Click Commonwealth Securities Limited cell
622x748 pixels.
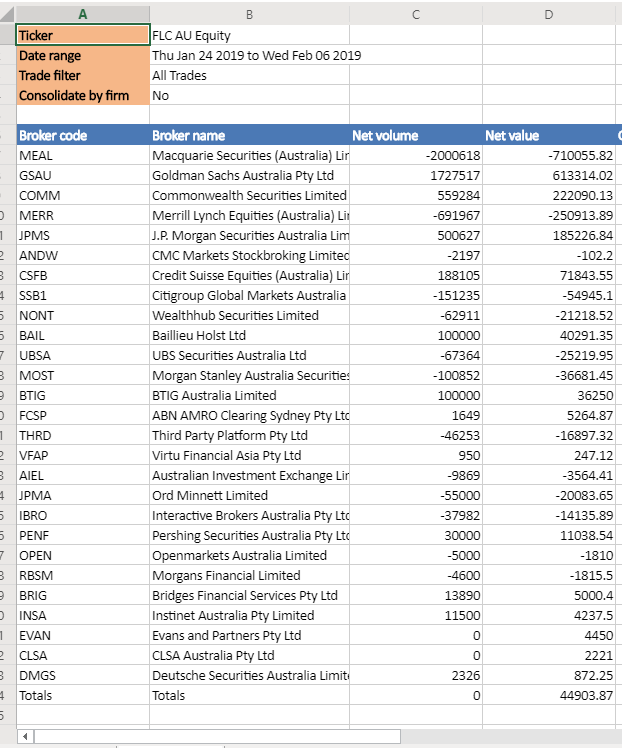pyautogui.click(x=249, y=196)
